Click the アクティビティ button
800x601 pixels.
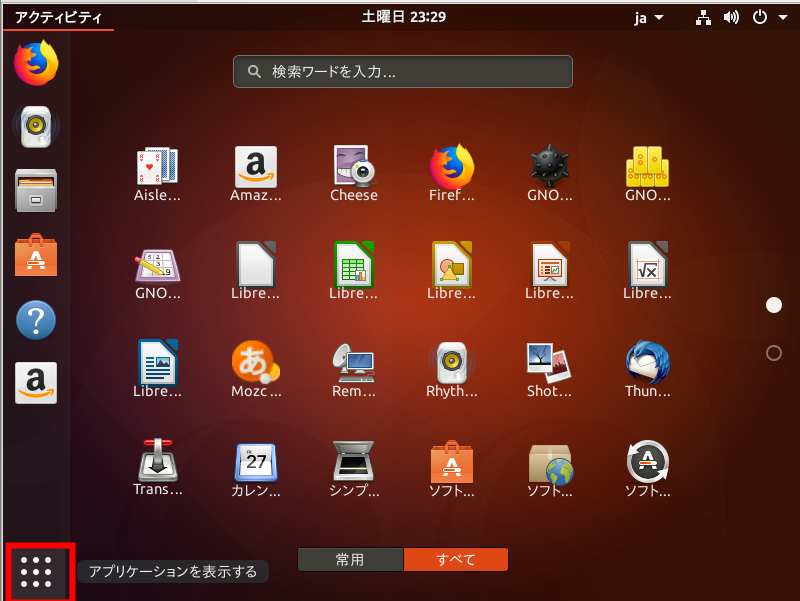[57, 17]
